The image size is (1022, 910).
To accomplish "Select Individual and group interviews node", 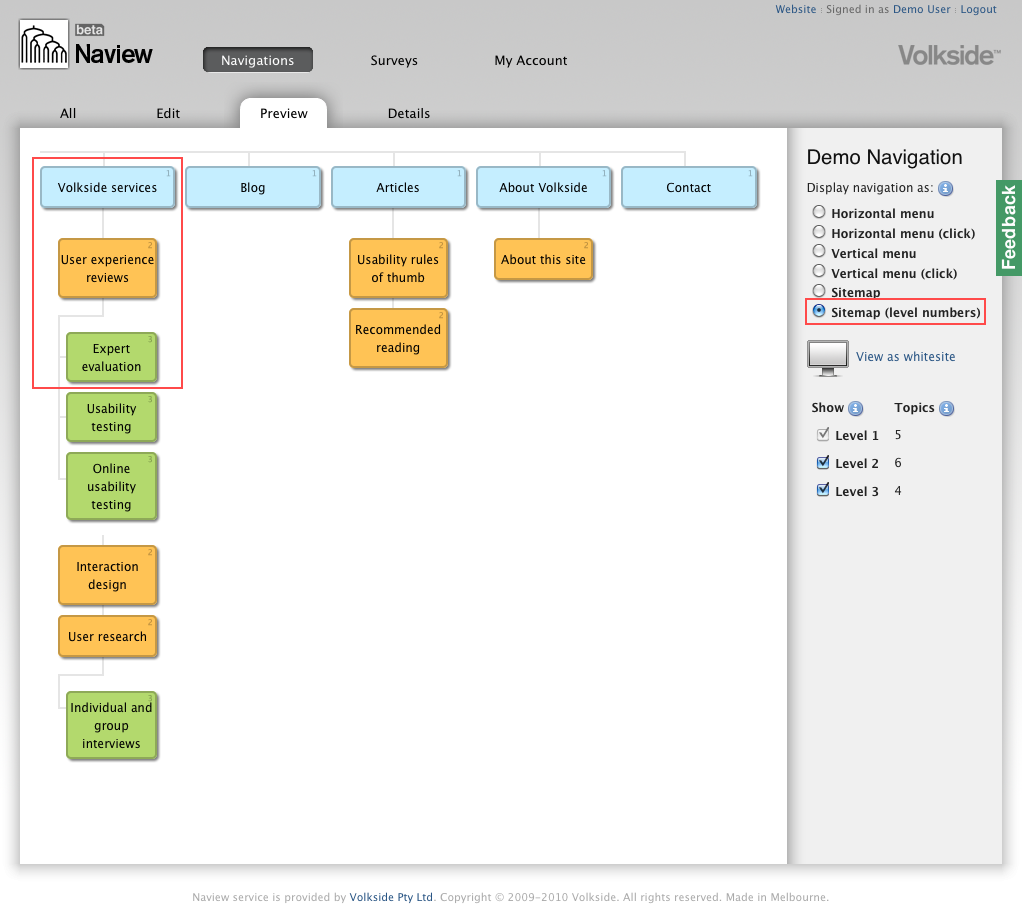I will pyautogui.click(x=111, y=726).
